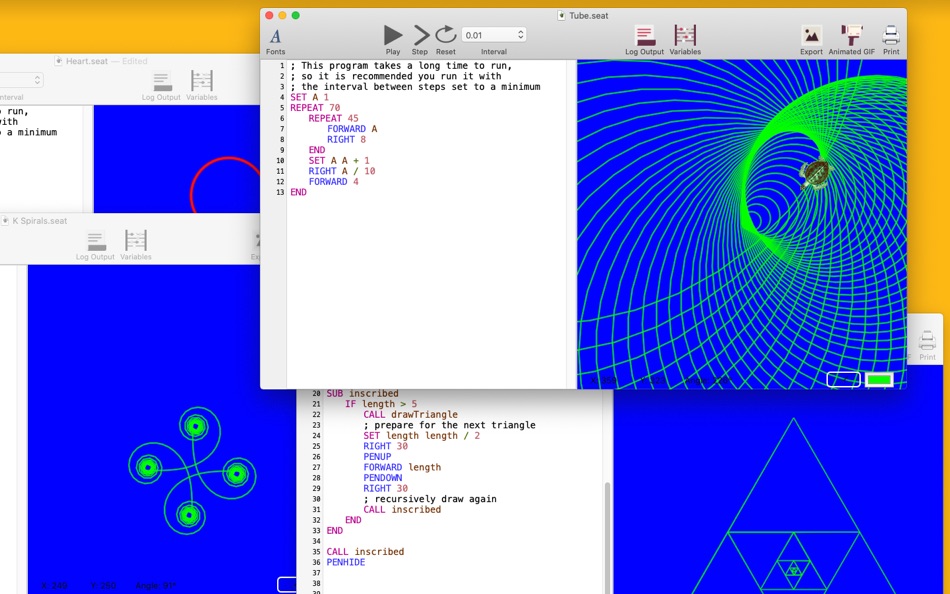Click the END on line 9
Image resolution: width=950 pixels, height=594 pixels.
[x=317, y=150]
